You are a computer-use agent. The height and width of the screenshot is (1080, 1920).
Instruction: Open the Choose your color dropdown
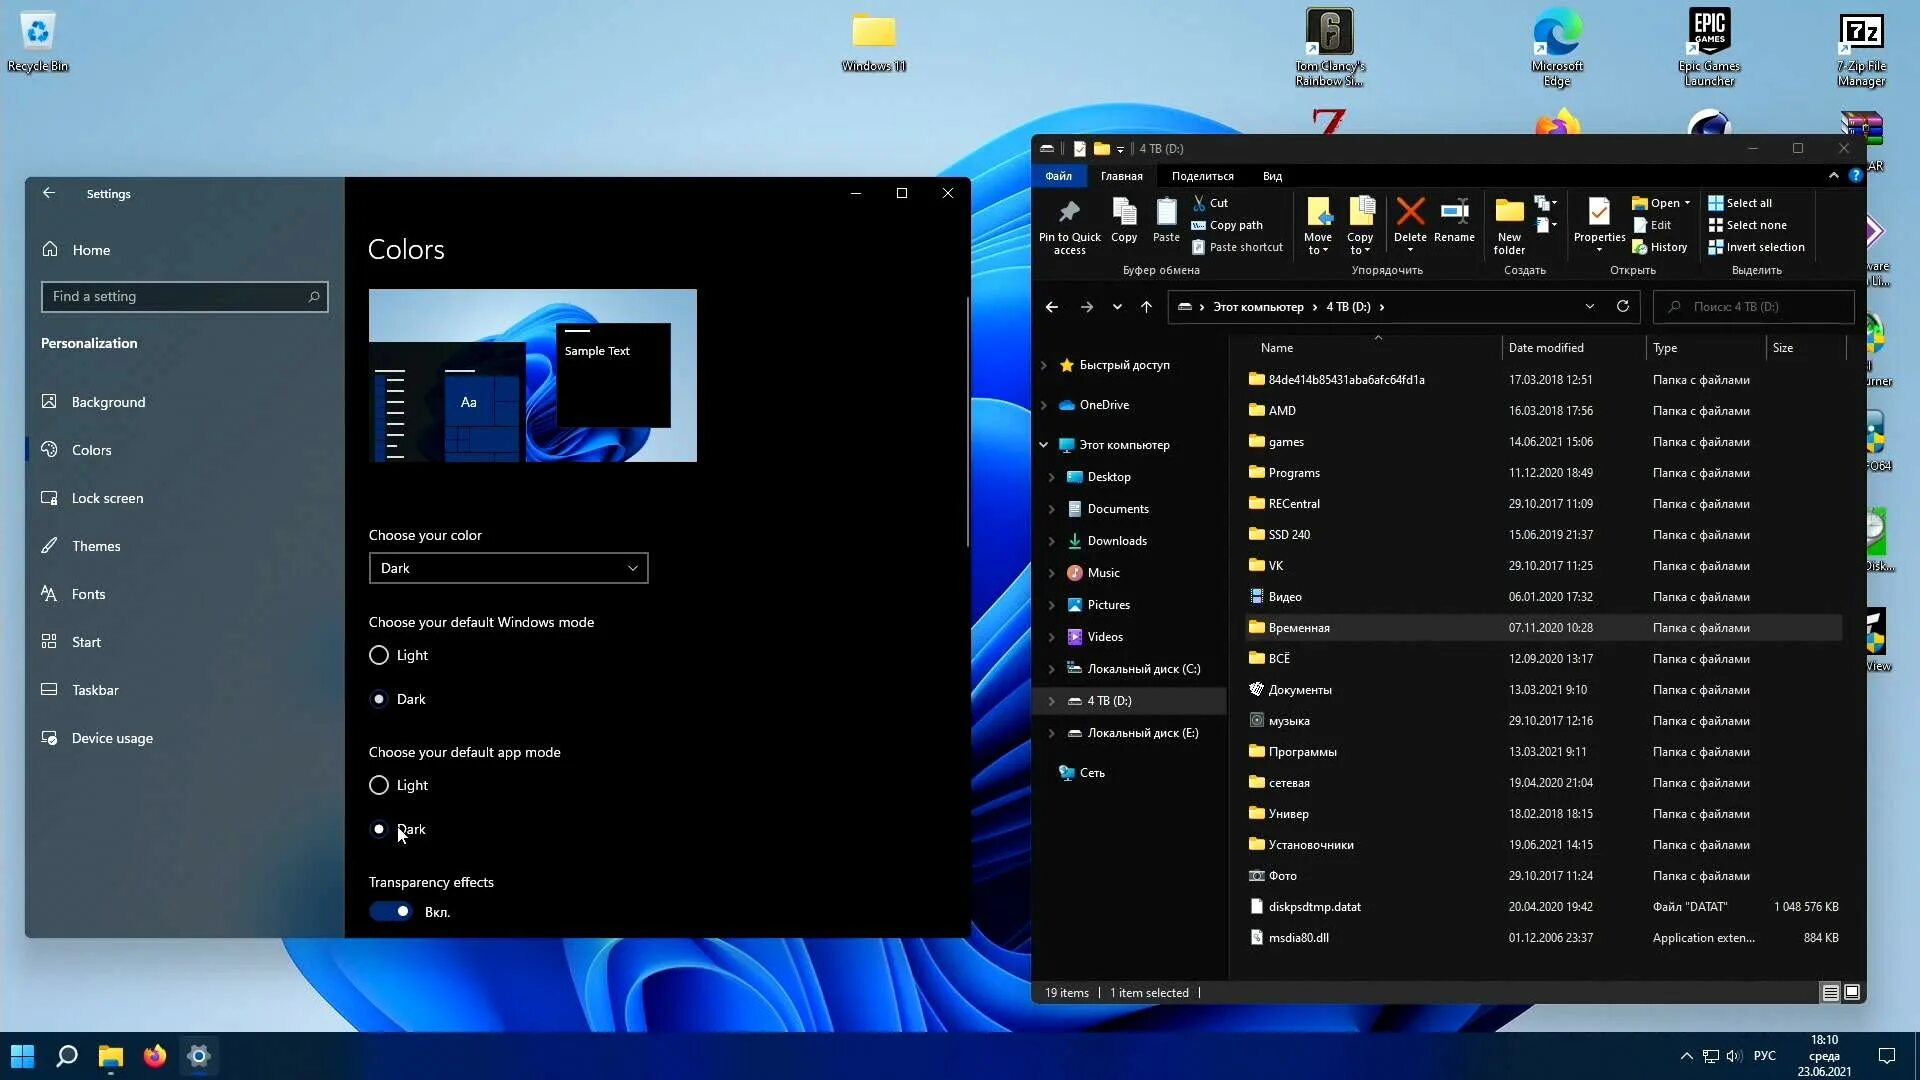(x=506, y=567)
